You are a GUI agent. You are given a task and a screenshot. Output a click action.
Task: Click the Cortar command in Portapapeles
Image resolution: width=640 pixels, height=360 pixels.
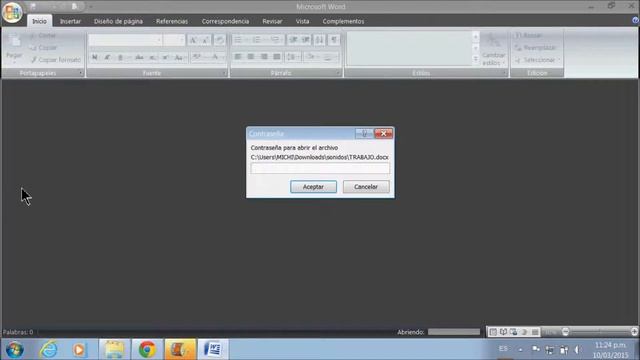point(43,36)
